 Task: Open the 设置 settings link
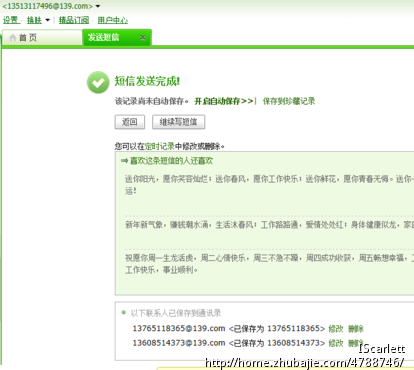11,20
